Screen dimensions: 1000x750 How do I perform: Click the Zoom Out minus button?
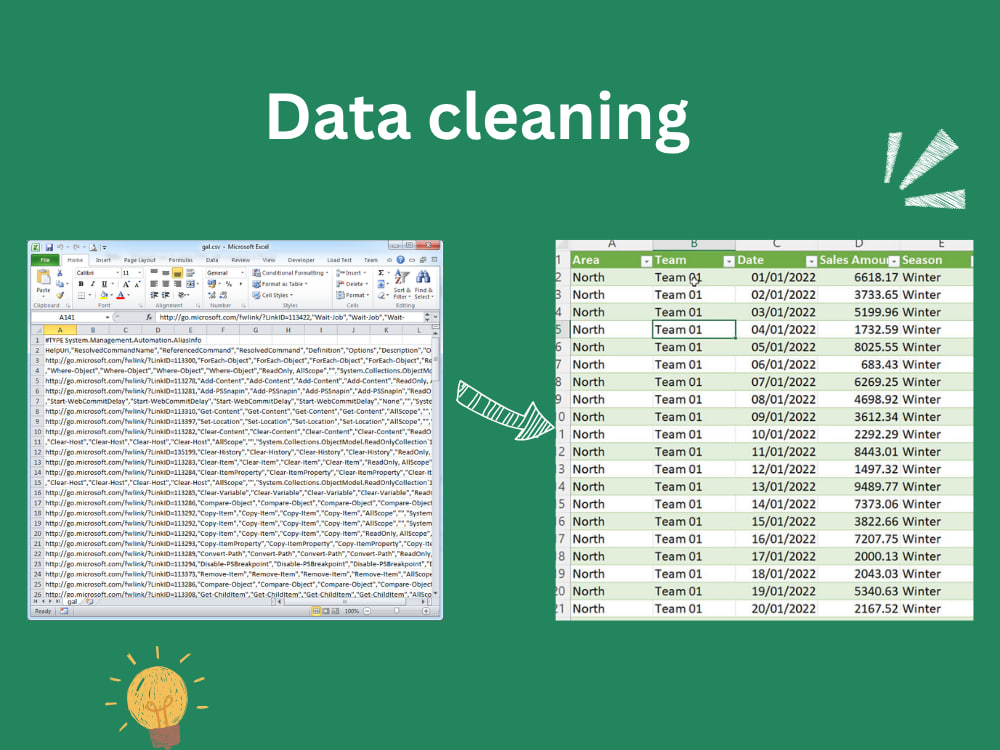pyautogui.click(x=367, y=611)
